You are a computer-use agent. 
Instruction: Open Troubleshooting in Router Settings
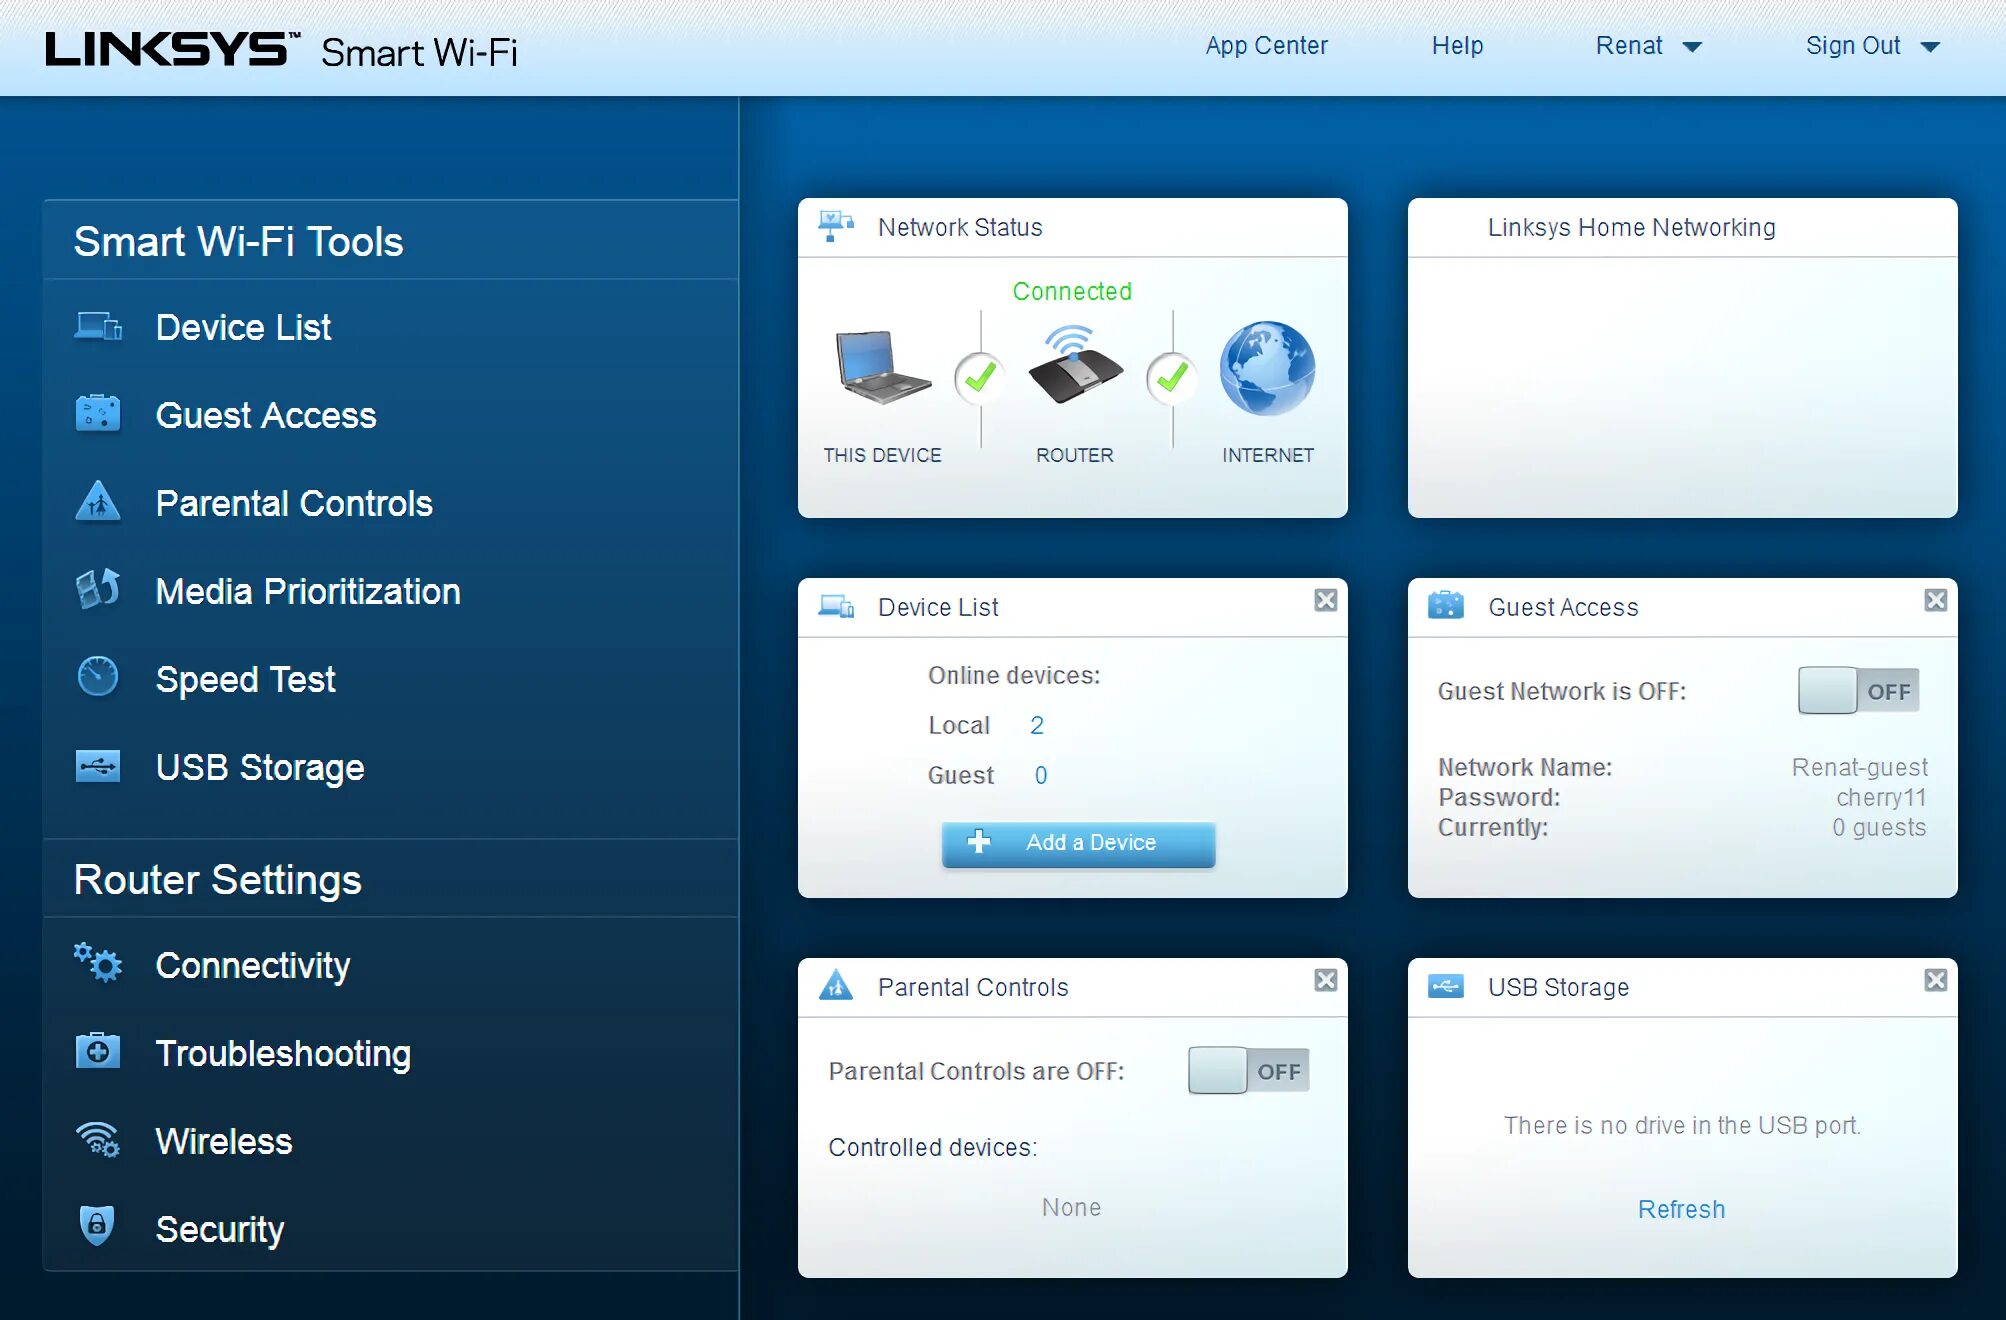[283, 1053]
